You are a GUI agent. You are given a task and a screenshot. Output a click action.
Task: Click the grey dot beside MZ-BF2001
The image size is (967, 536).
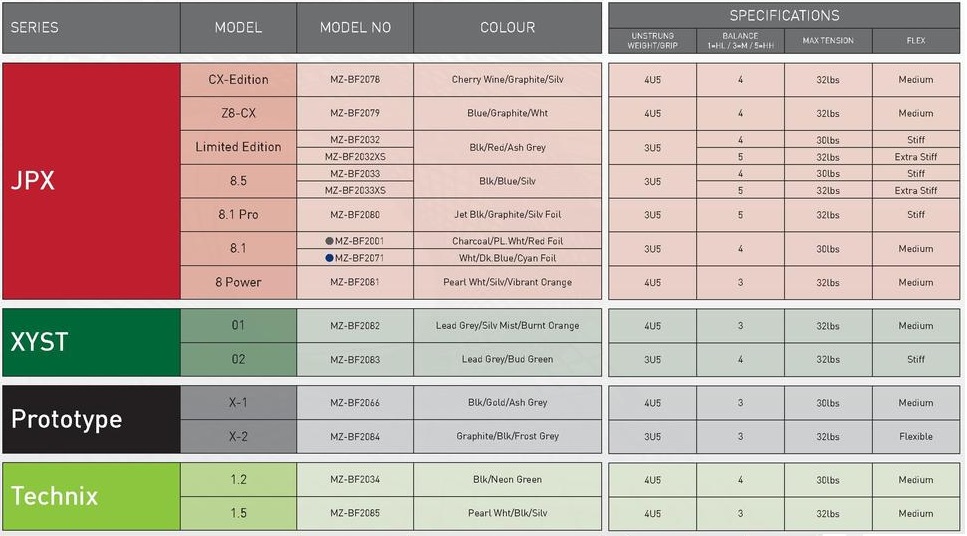coord(328,241)
